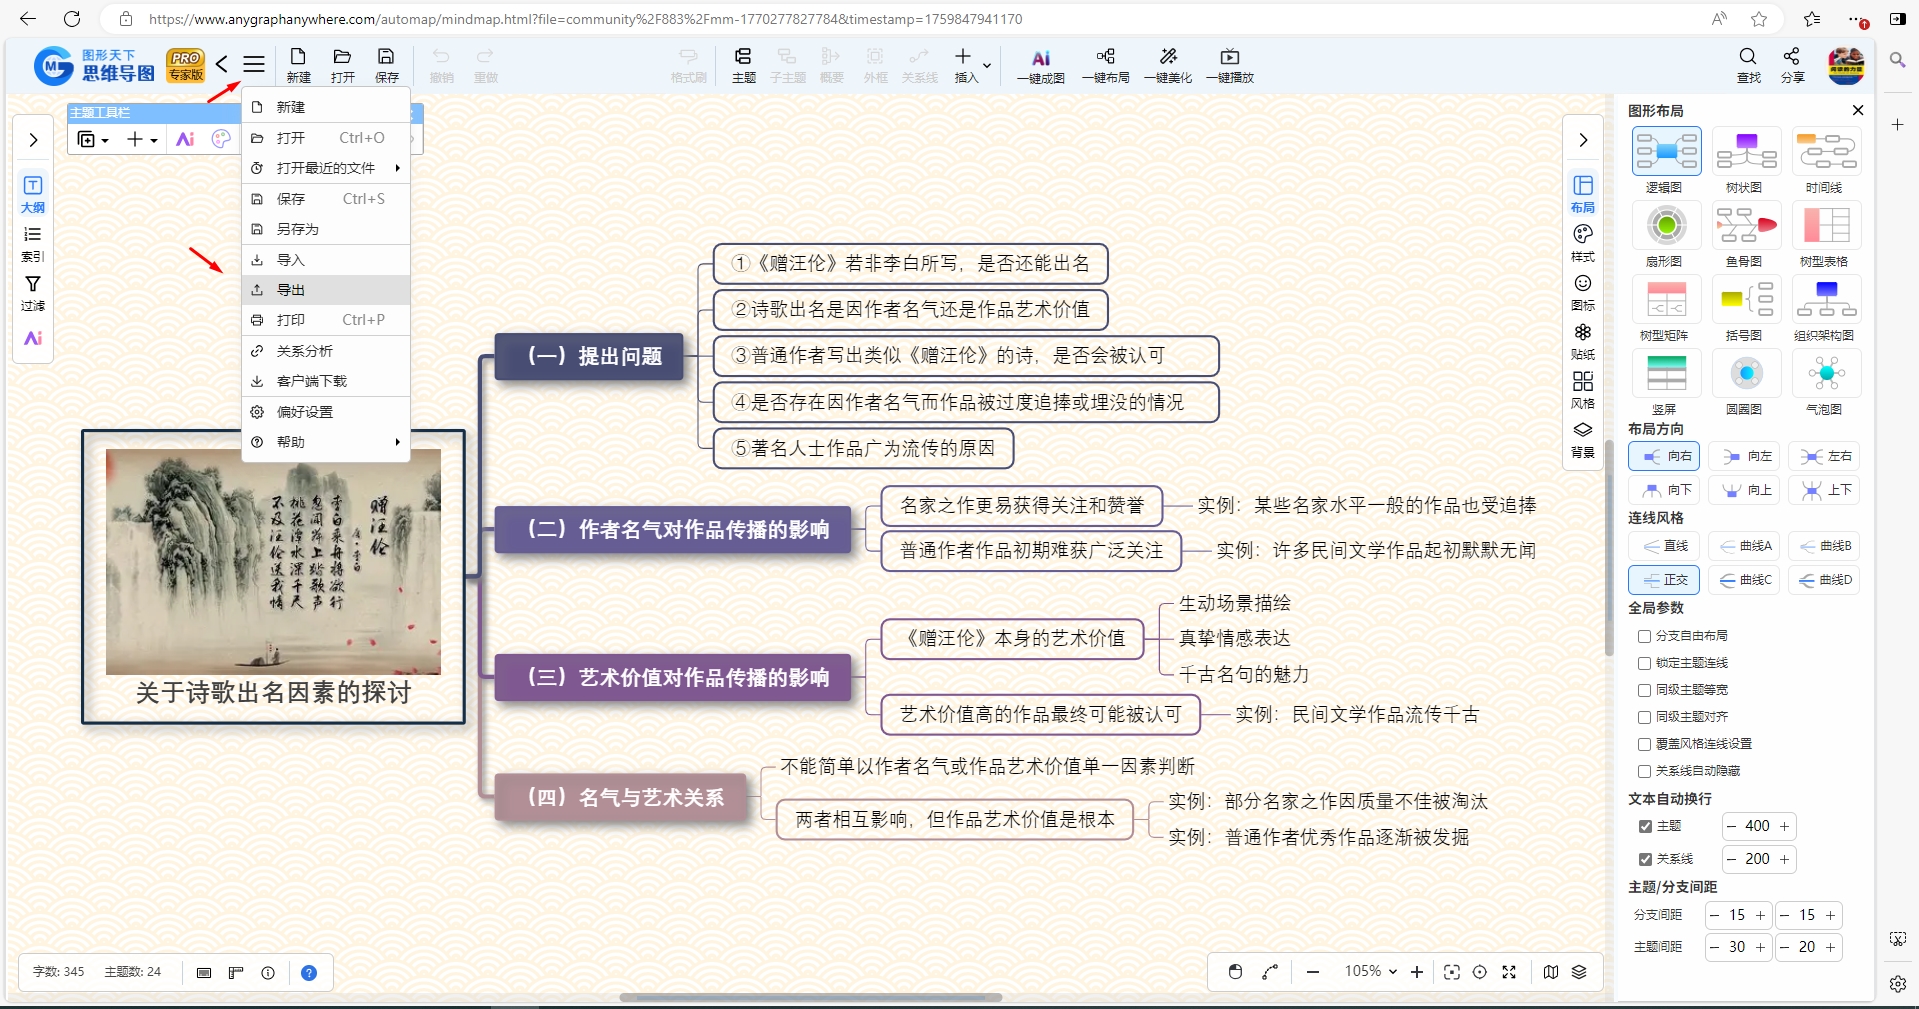This screenshot has width=1919, height=1009.
Task: Open the 图标 emoji icon panel
Action: tap(1583, 292)
